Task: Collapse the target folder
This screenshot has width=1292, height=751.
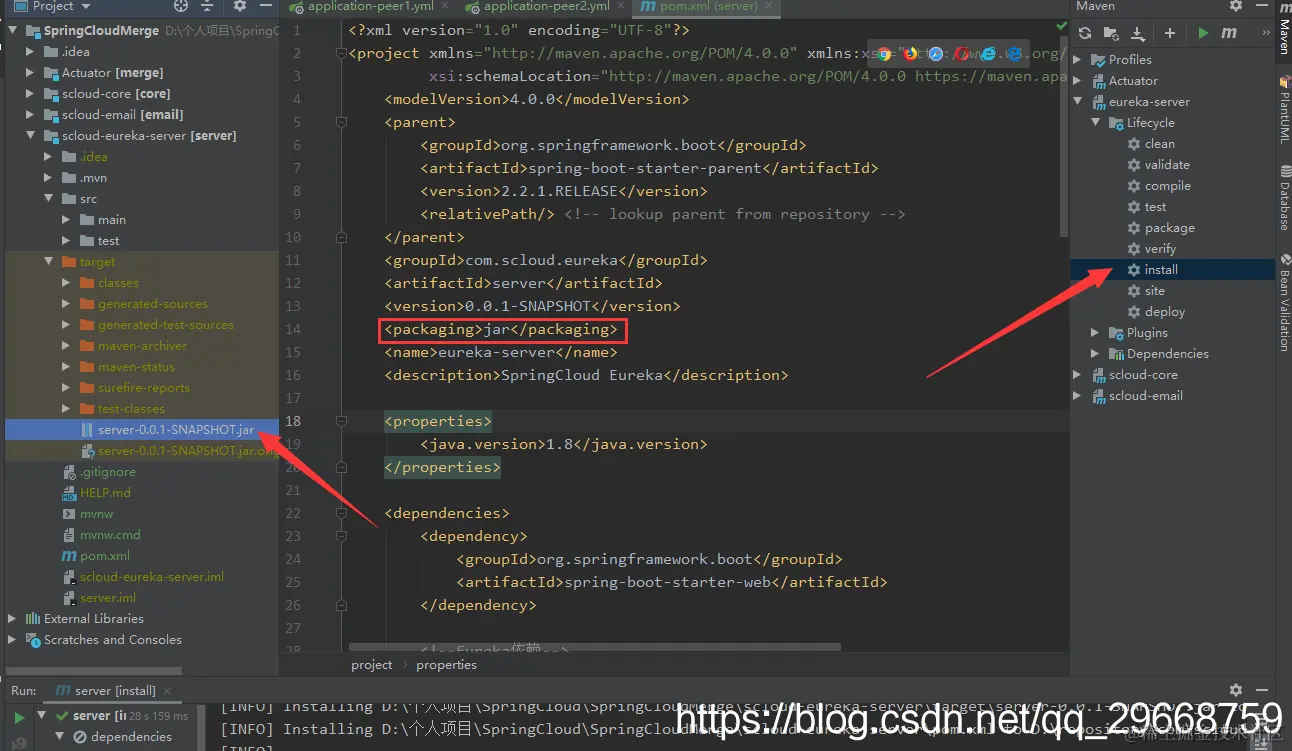Action: (49, 261)
